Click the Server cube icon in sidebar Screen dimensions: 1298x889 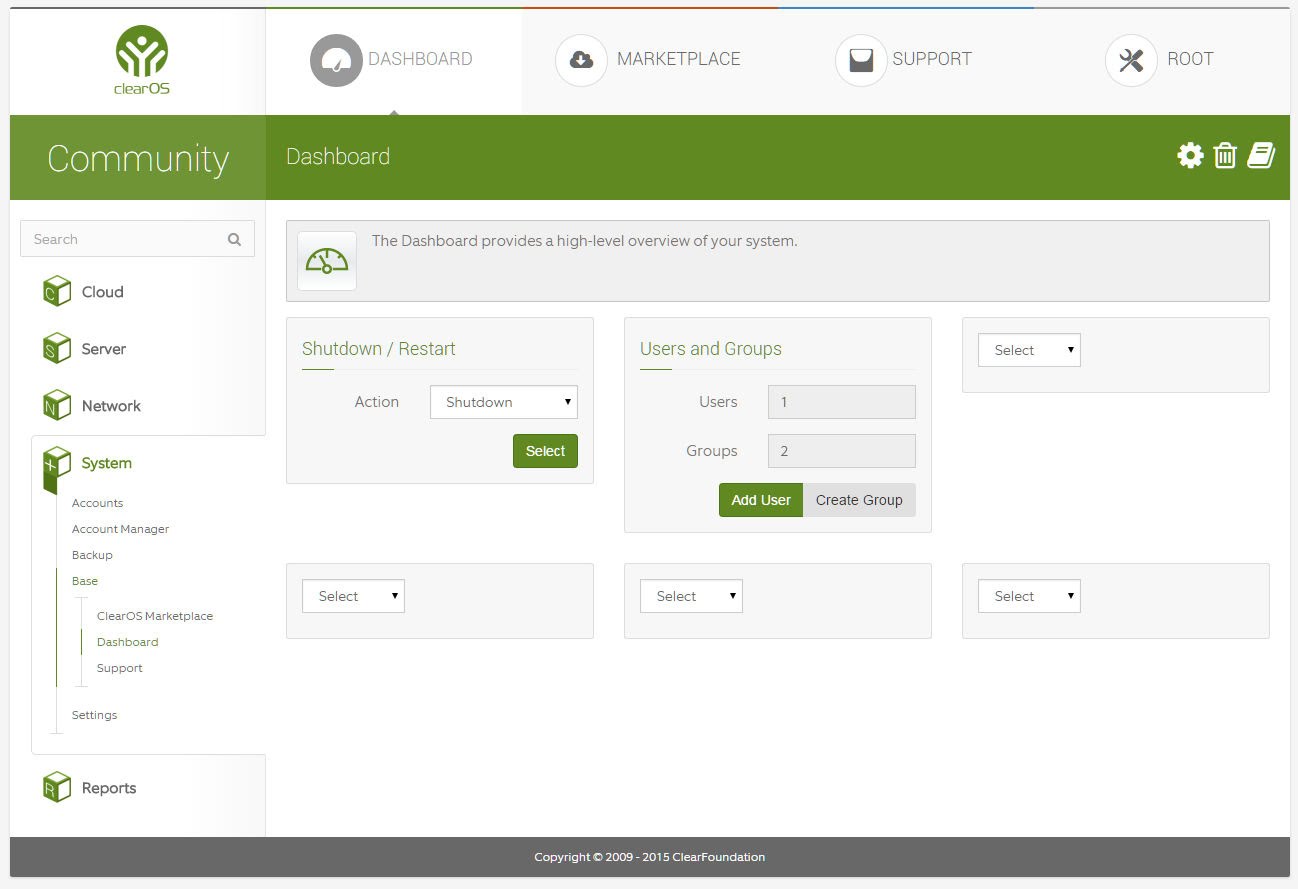pos(57,349)
